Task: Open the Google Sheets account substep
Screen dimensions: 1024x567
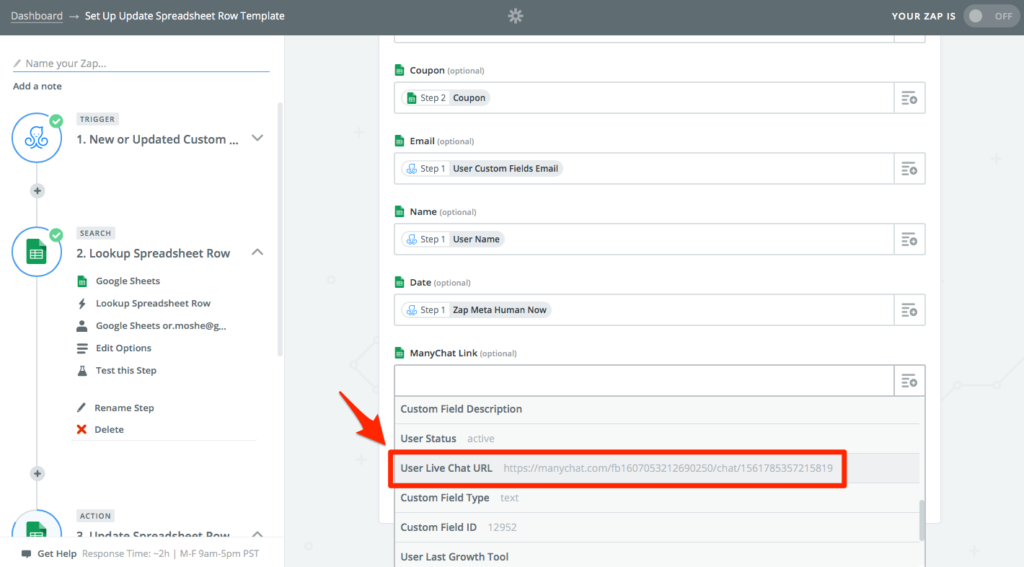Action: click(x=161, y=325)
